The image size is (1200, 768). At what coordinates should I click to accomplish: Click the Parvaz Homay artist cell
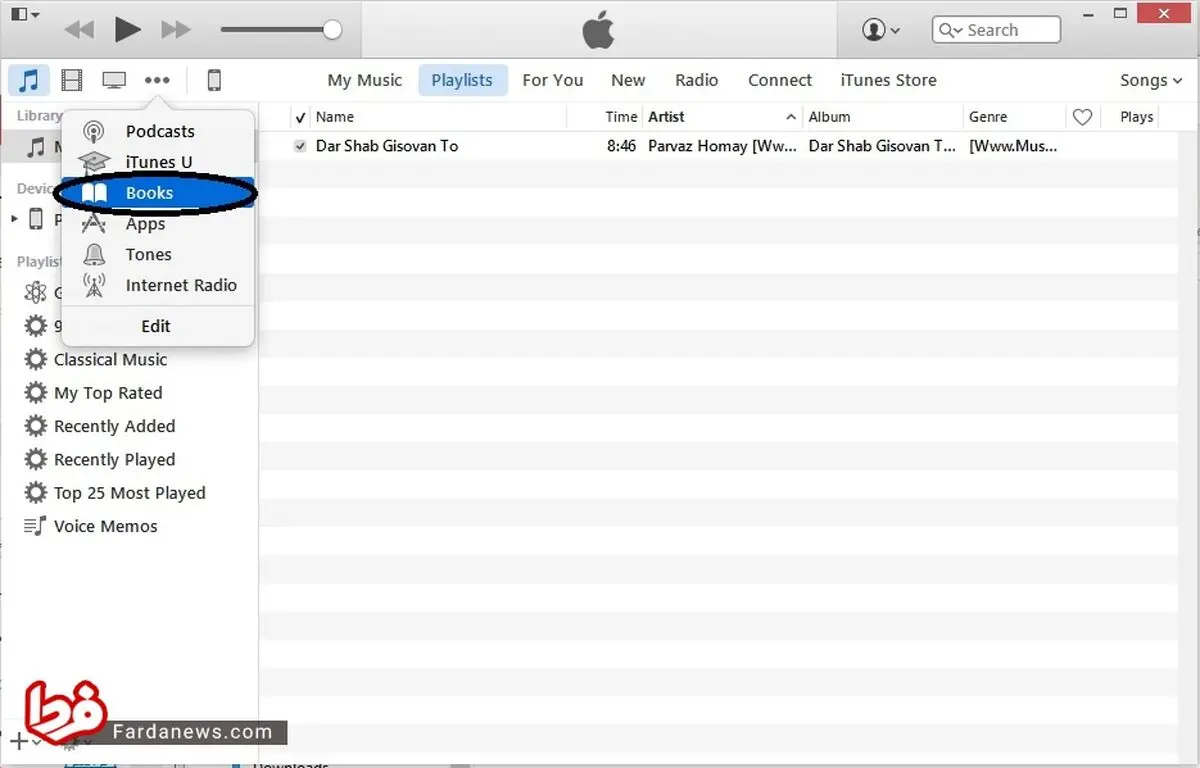tap(722, 146)
